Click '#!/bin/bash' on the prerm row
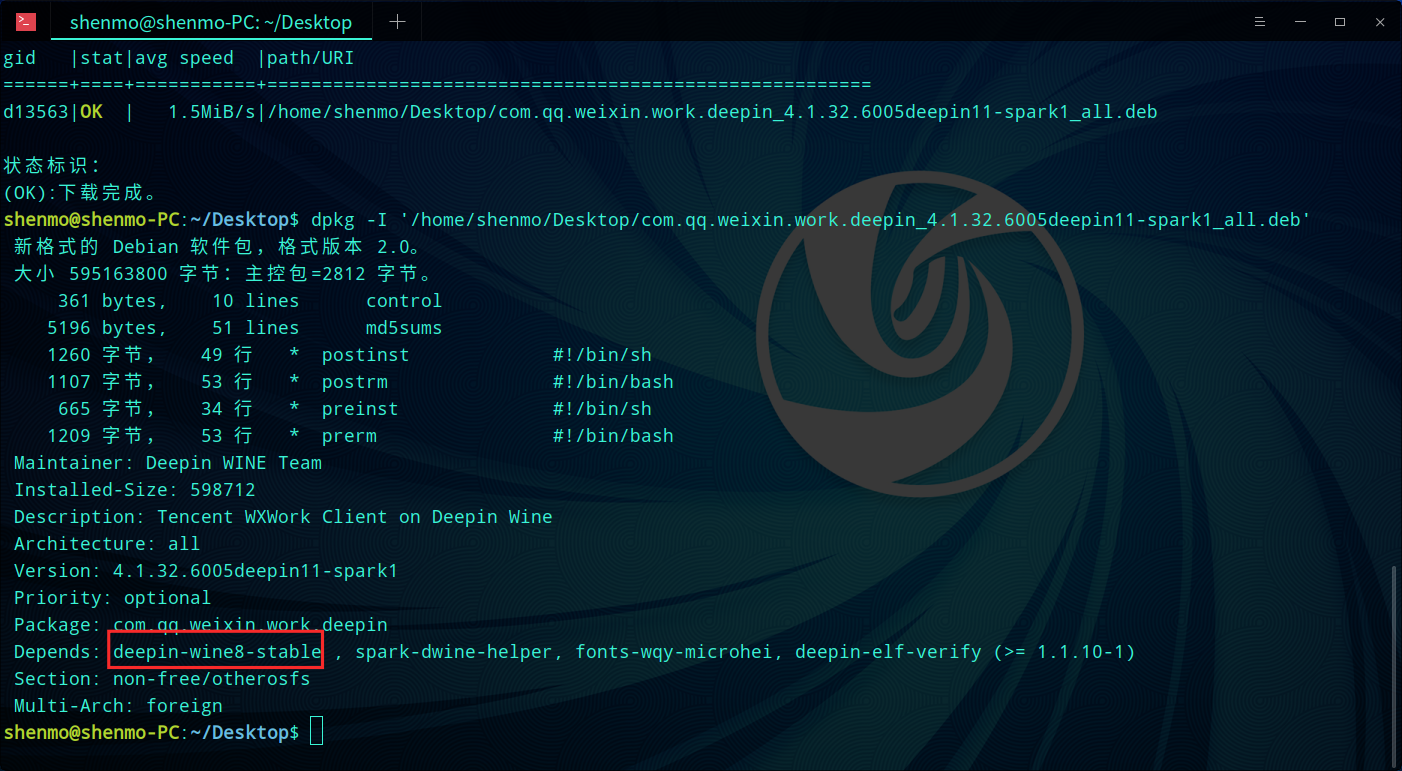The height and width of the screenshot is (771, 1402). (613, 436)
